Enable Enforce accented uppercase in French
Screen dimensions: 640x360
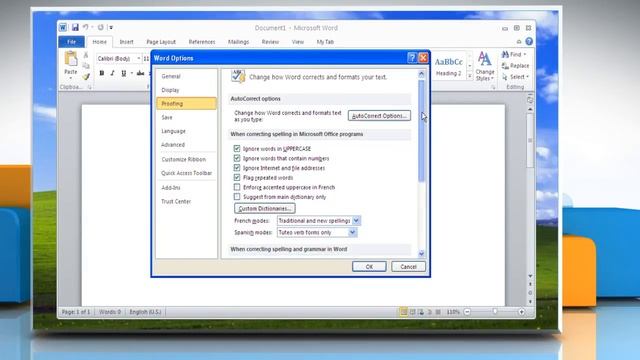237,187
